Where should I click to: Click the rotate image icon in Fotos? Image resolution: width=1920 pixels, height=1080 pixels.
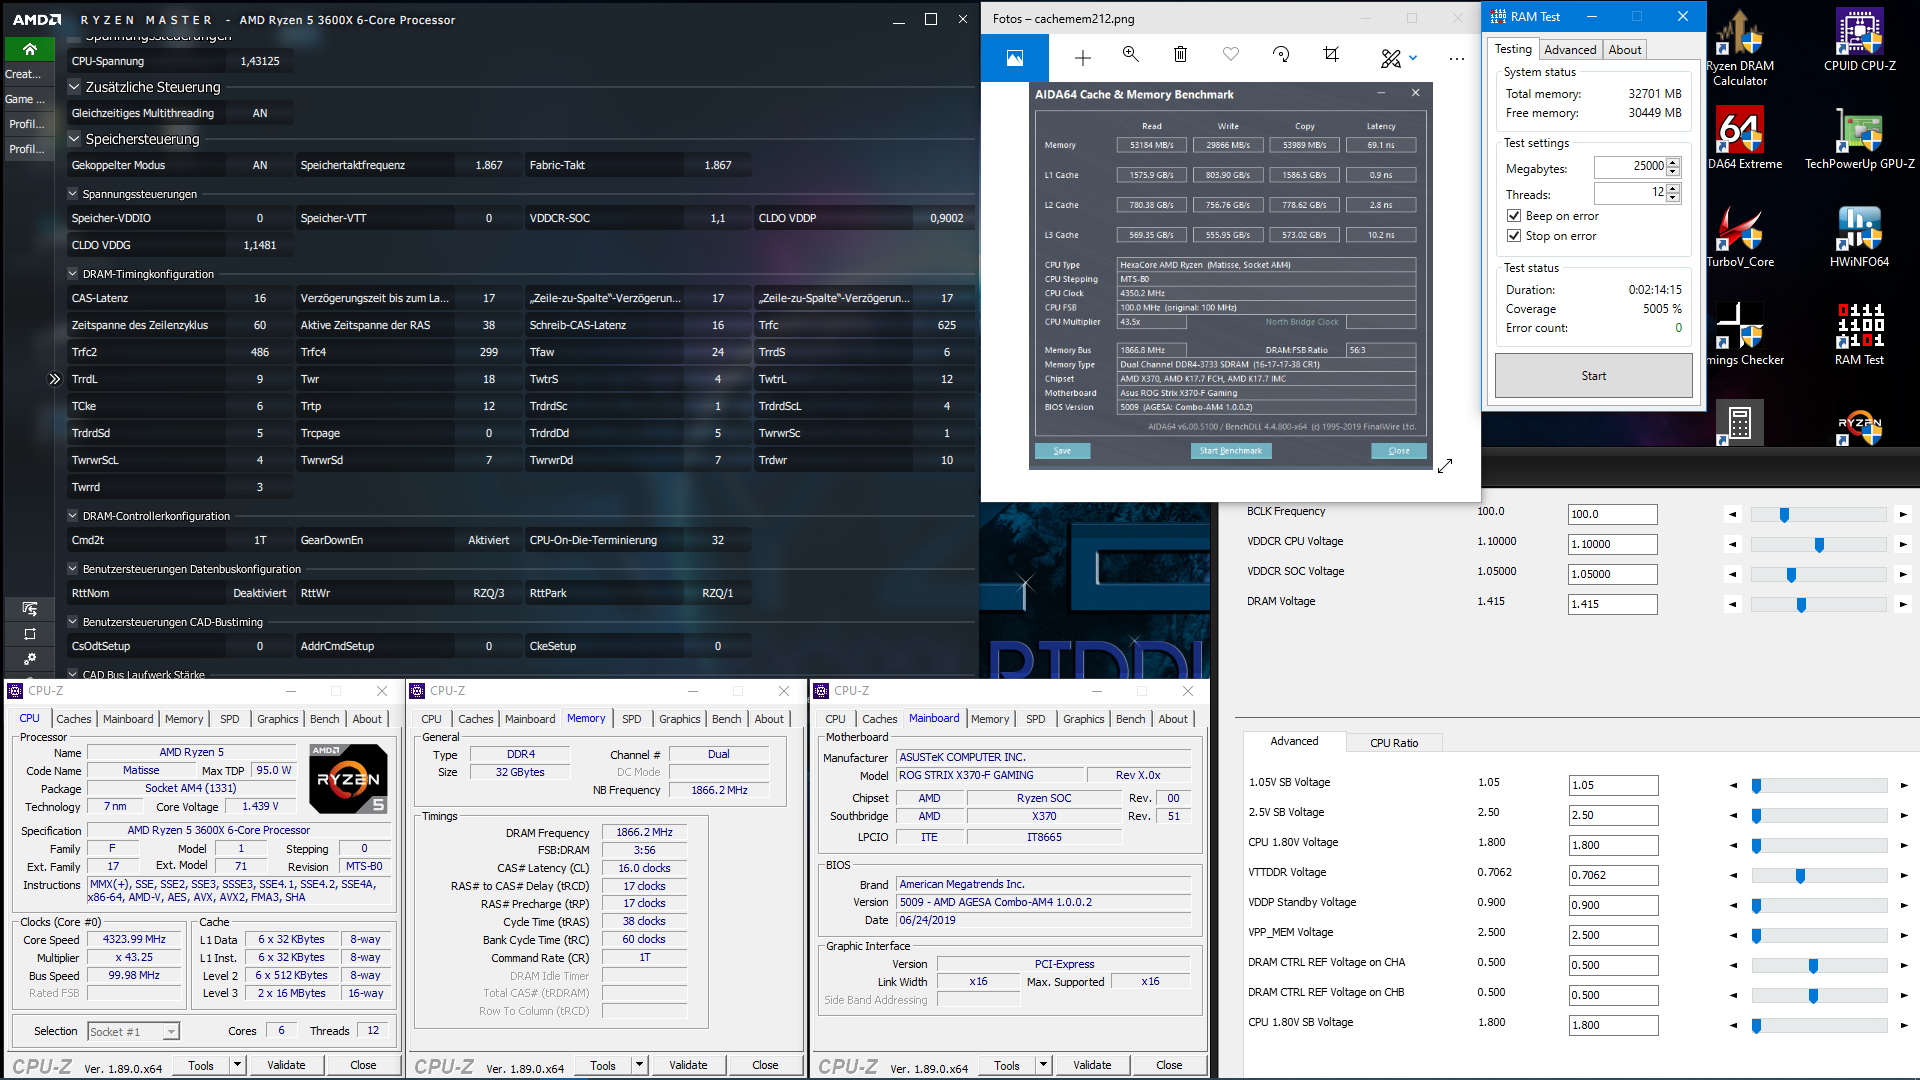pos(1281,56)
